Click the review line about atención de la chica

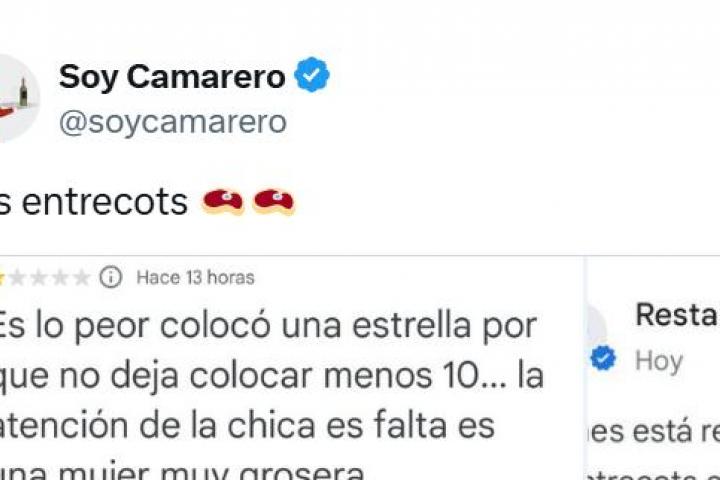[x=247, y=425]
